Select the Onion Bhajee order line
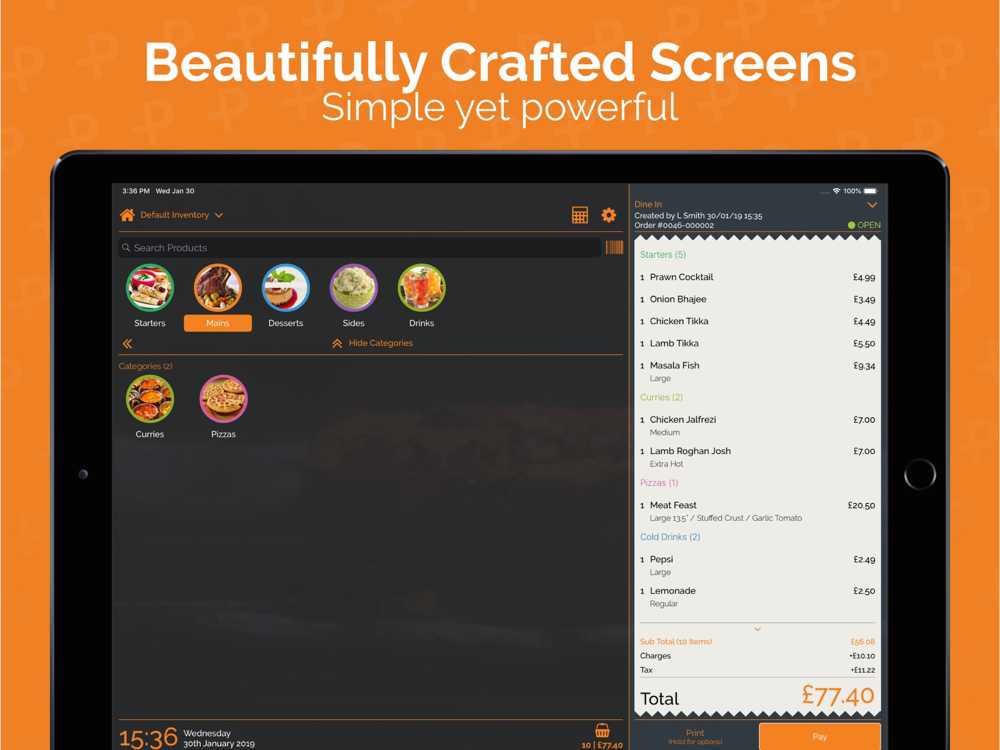The height and width of the screenshot is (750, 1000). click(x=758, y=299)
